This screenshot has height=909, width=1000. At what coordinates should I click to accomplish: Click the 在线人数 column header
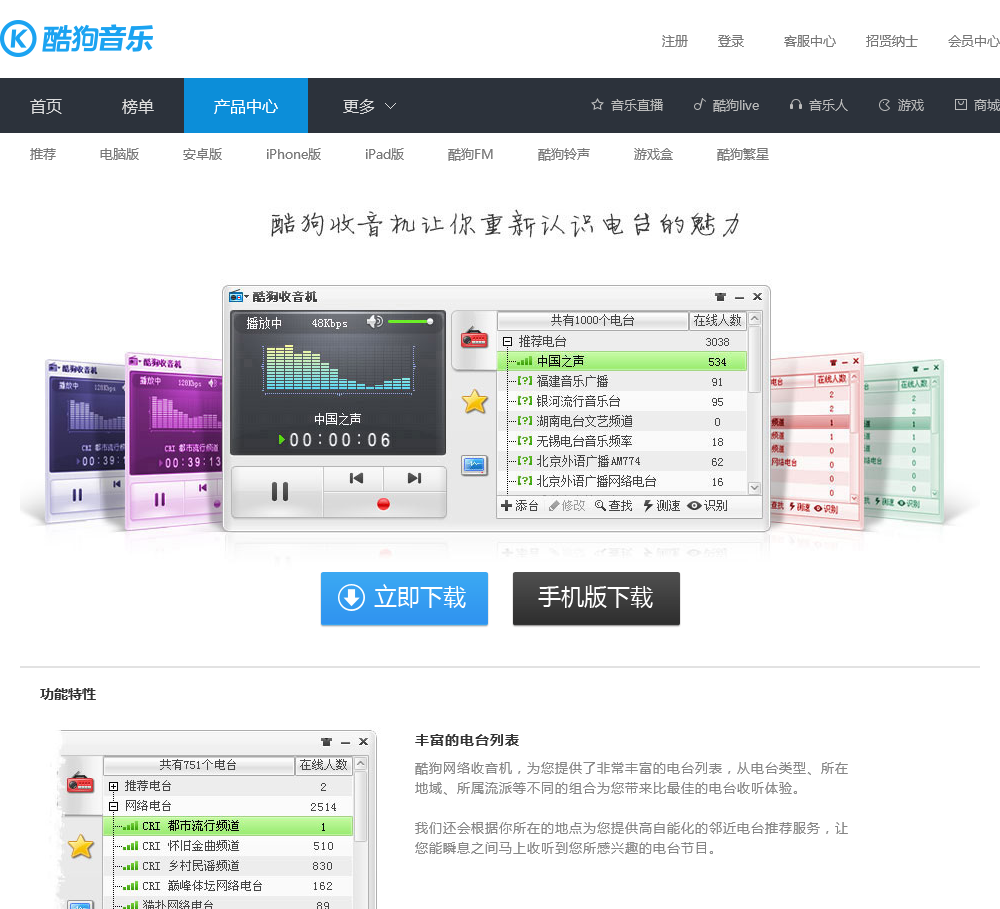[x=717, y=321]
